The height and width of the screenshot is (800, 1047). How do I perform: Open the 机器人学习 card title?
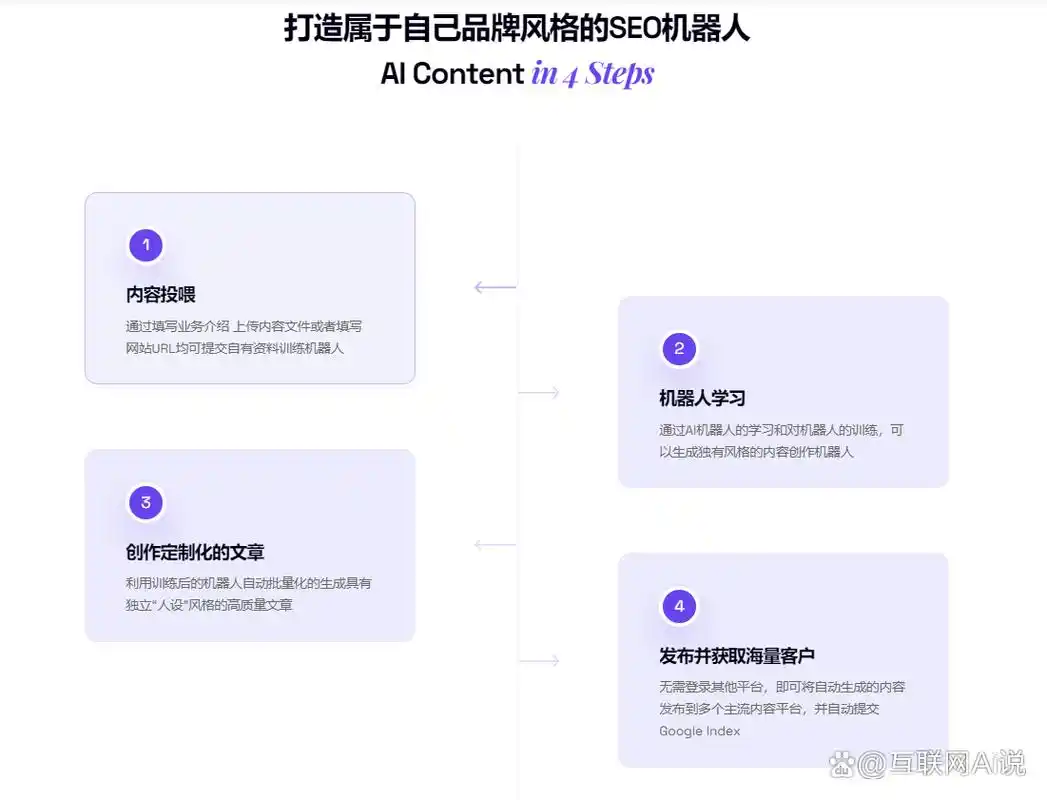[x=702, y=397]
